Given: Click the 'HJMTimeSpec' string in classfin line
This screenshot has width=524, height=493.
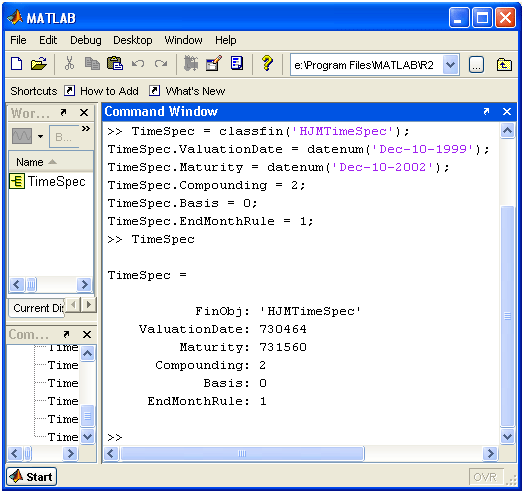Looking at the screenshot, I should click(343, 131).
